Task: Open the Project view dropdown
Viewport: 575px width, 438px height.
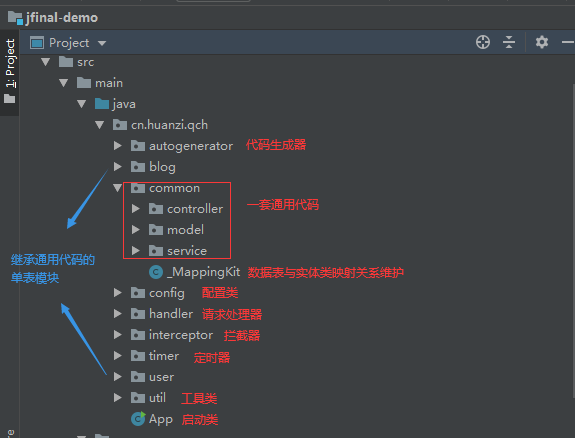Action: pos(68,43)
